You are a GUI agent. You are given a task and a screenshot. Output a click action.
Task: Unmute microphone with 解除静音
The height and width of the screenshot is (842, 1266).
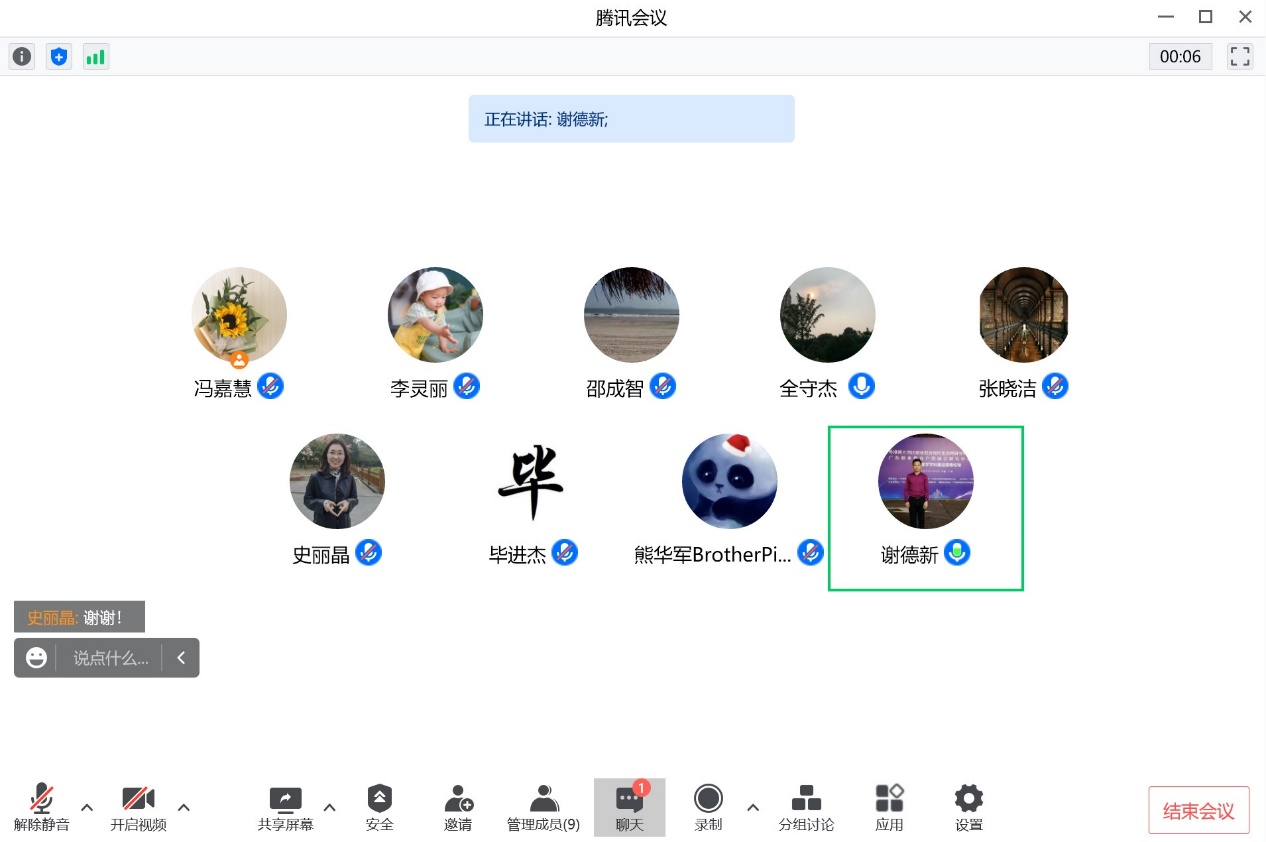tap(41, 808)
